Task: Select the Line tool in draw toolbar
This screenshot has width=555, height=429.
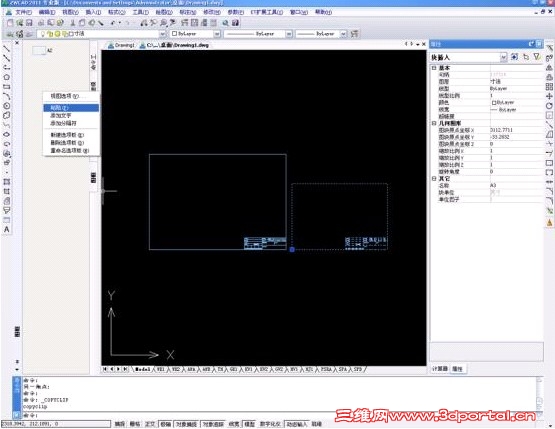Action: [6, 48]
